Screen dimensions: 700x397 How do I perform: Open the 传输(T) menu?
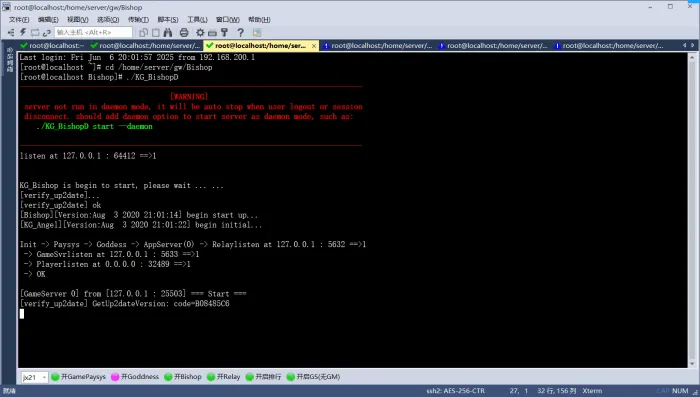pyautogui.click(x=138, y=20)
